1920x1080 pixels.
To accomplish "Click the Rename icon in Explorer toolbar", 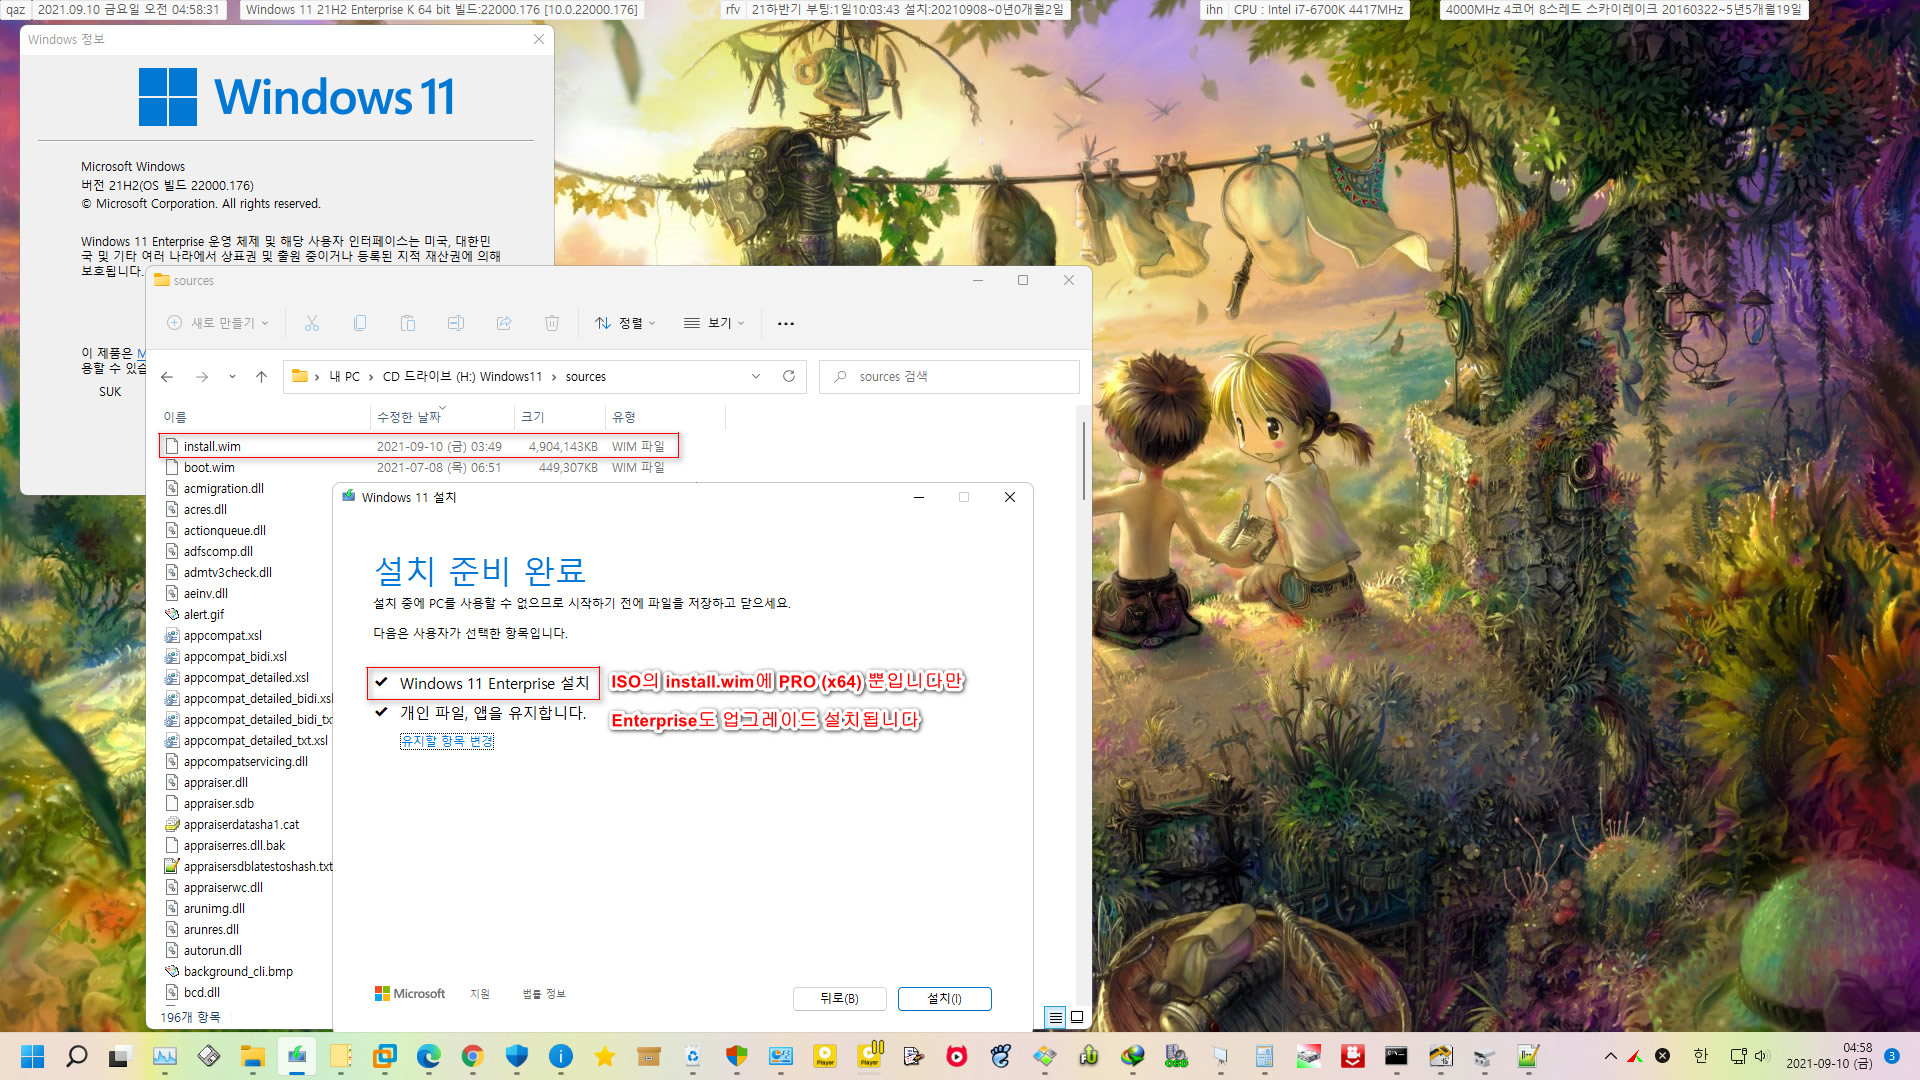I will click(x=456, y=323).
